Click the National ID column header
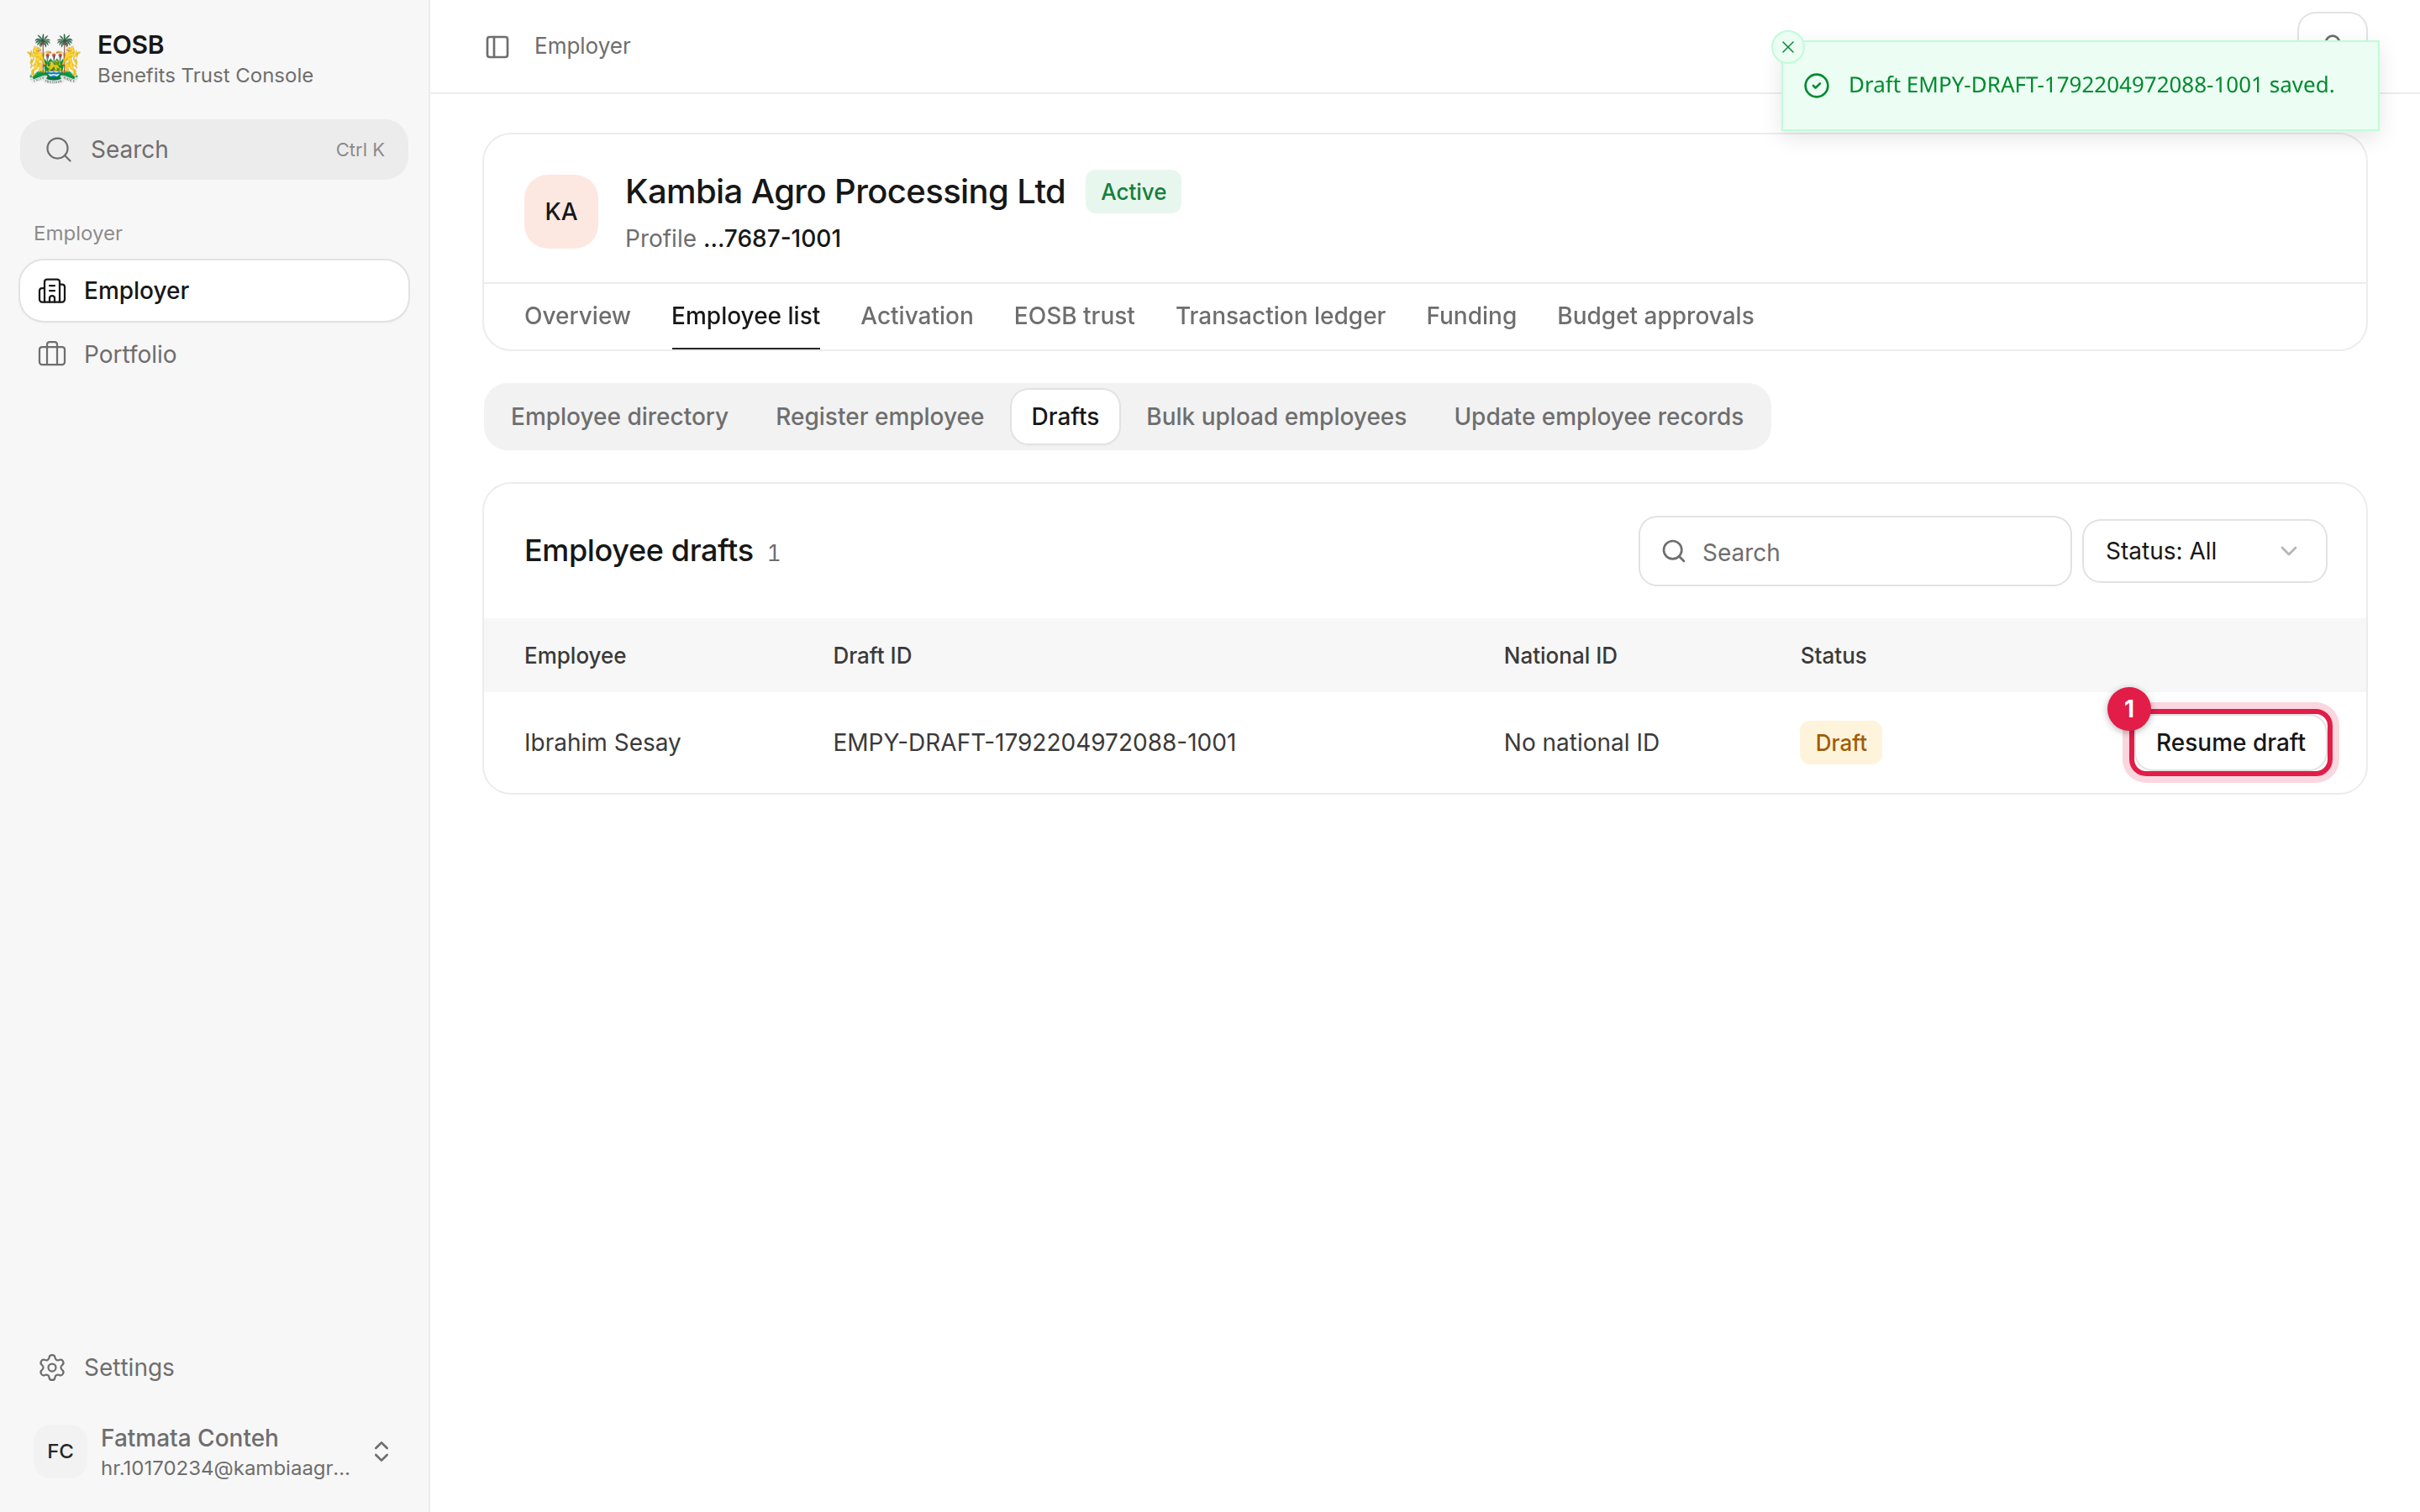The width and height of the screenshot is (2420, 1512). [x=1560, y=656]
